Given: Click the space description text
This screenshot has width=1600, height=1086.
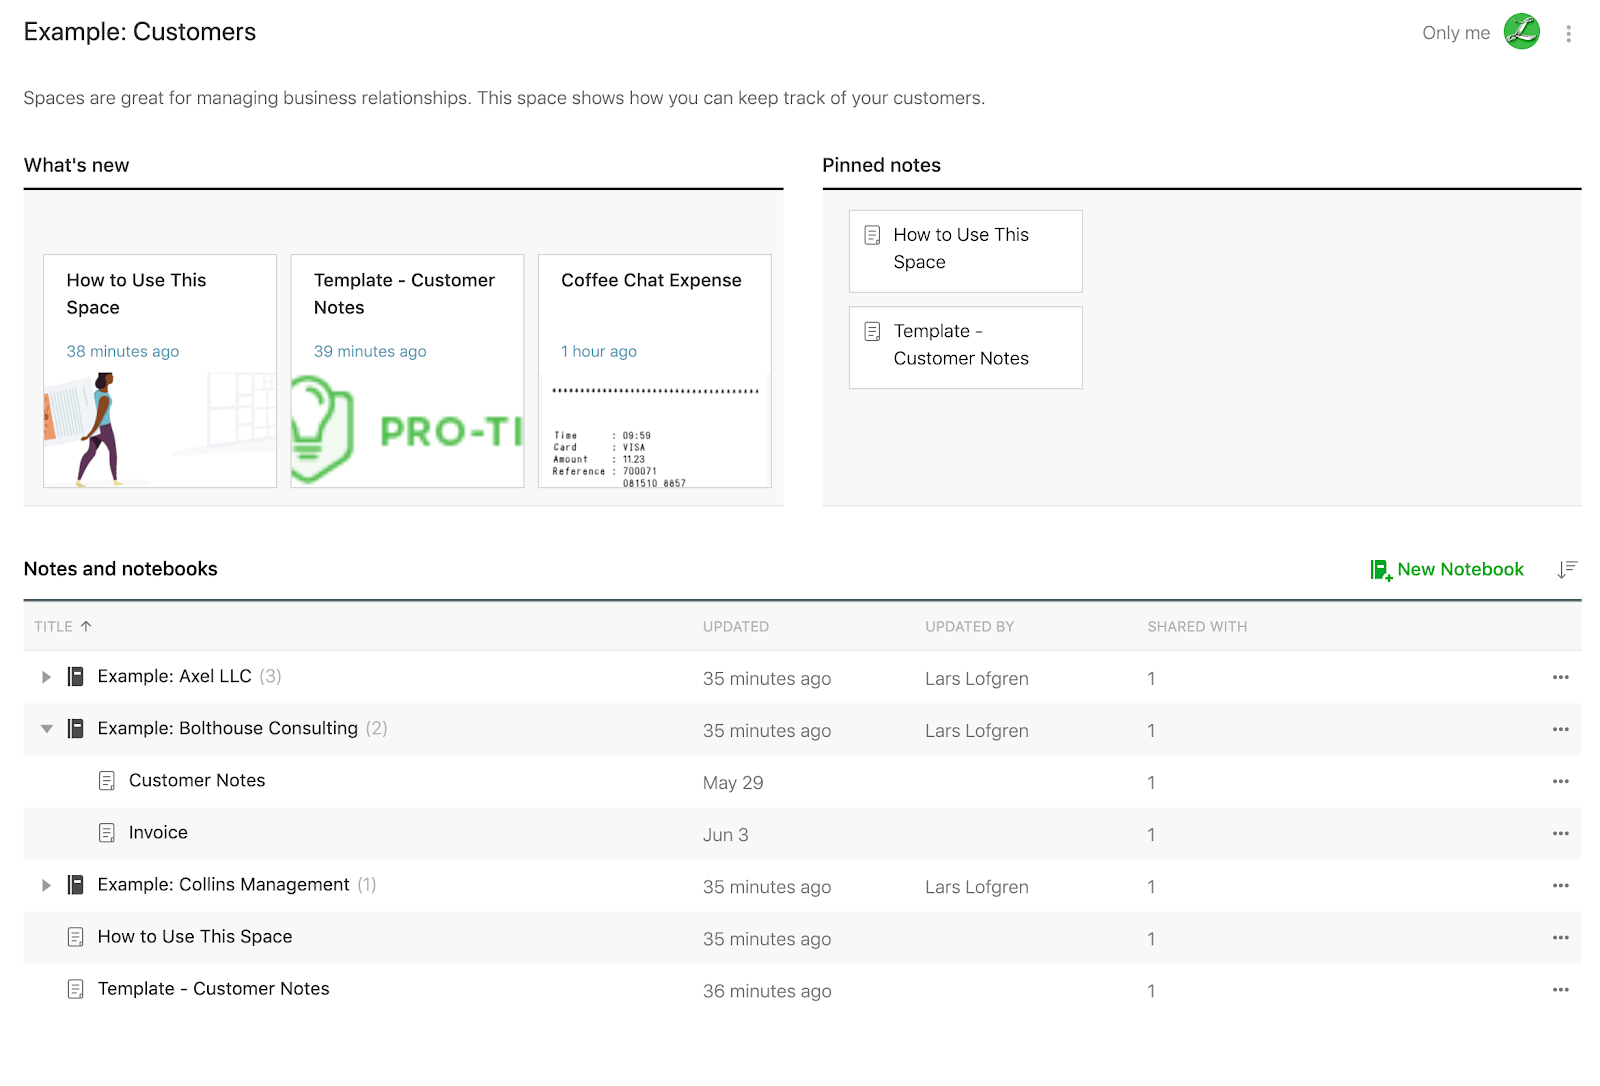Looking at the screenshot, I should click(x=504, y=98).
